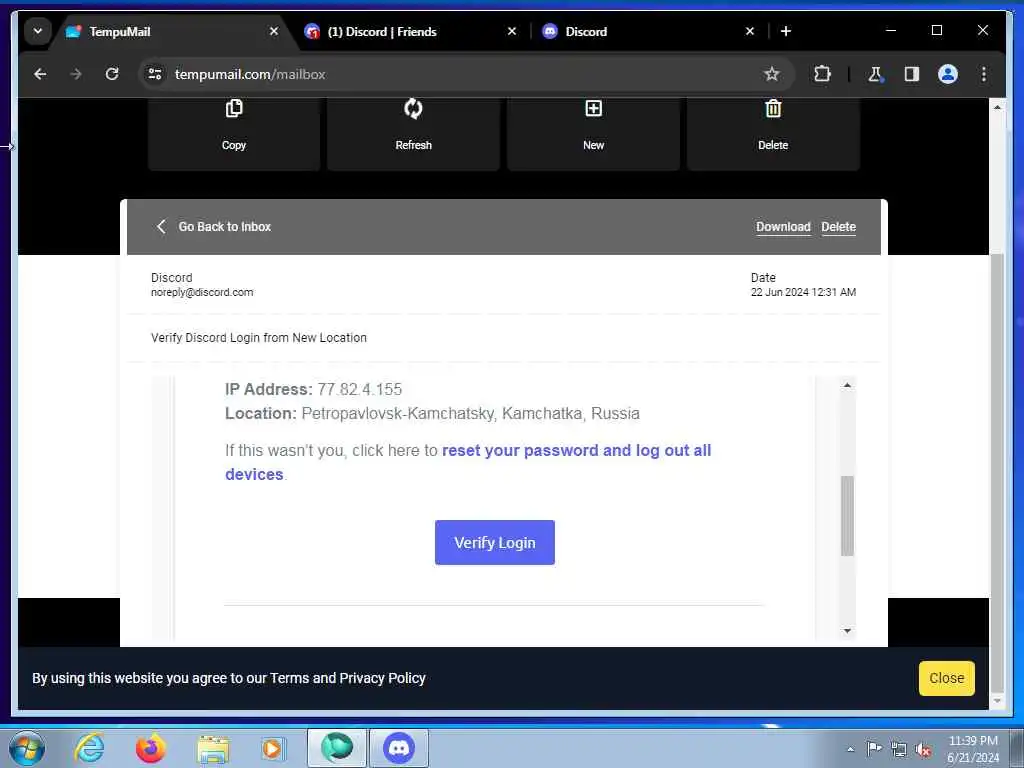The height and width of the screenshot is (768, 1024).
Task: Select the noreply@discord.com sender address
Action: click(202, 293)
